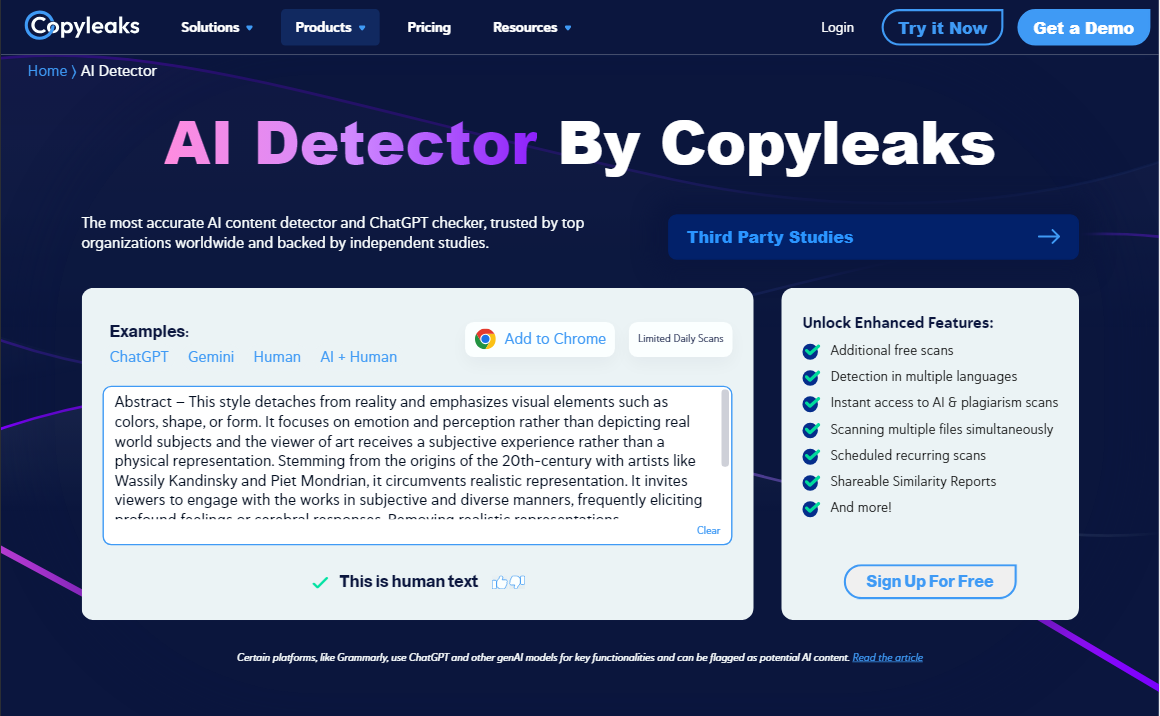This screenshot has width=1160, height=716.
Task: Open the Products dropdown menu
Action: (330, 27)
